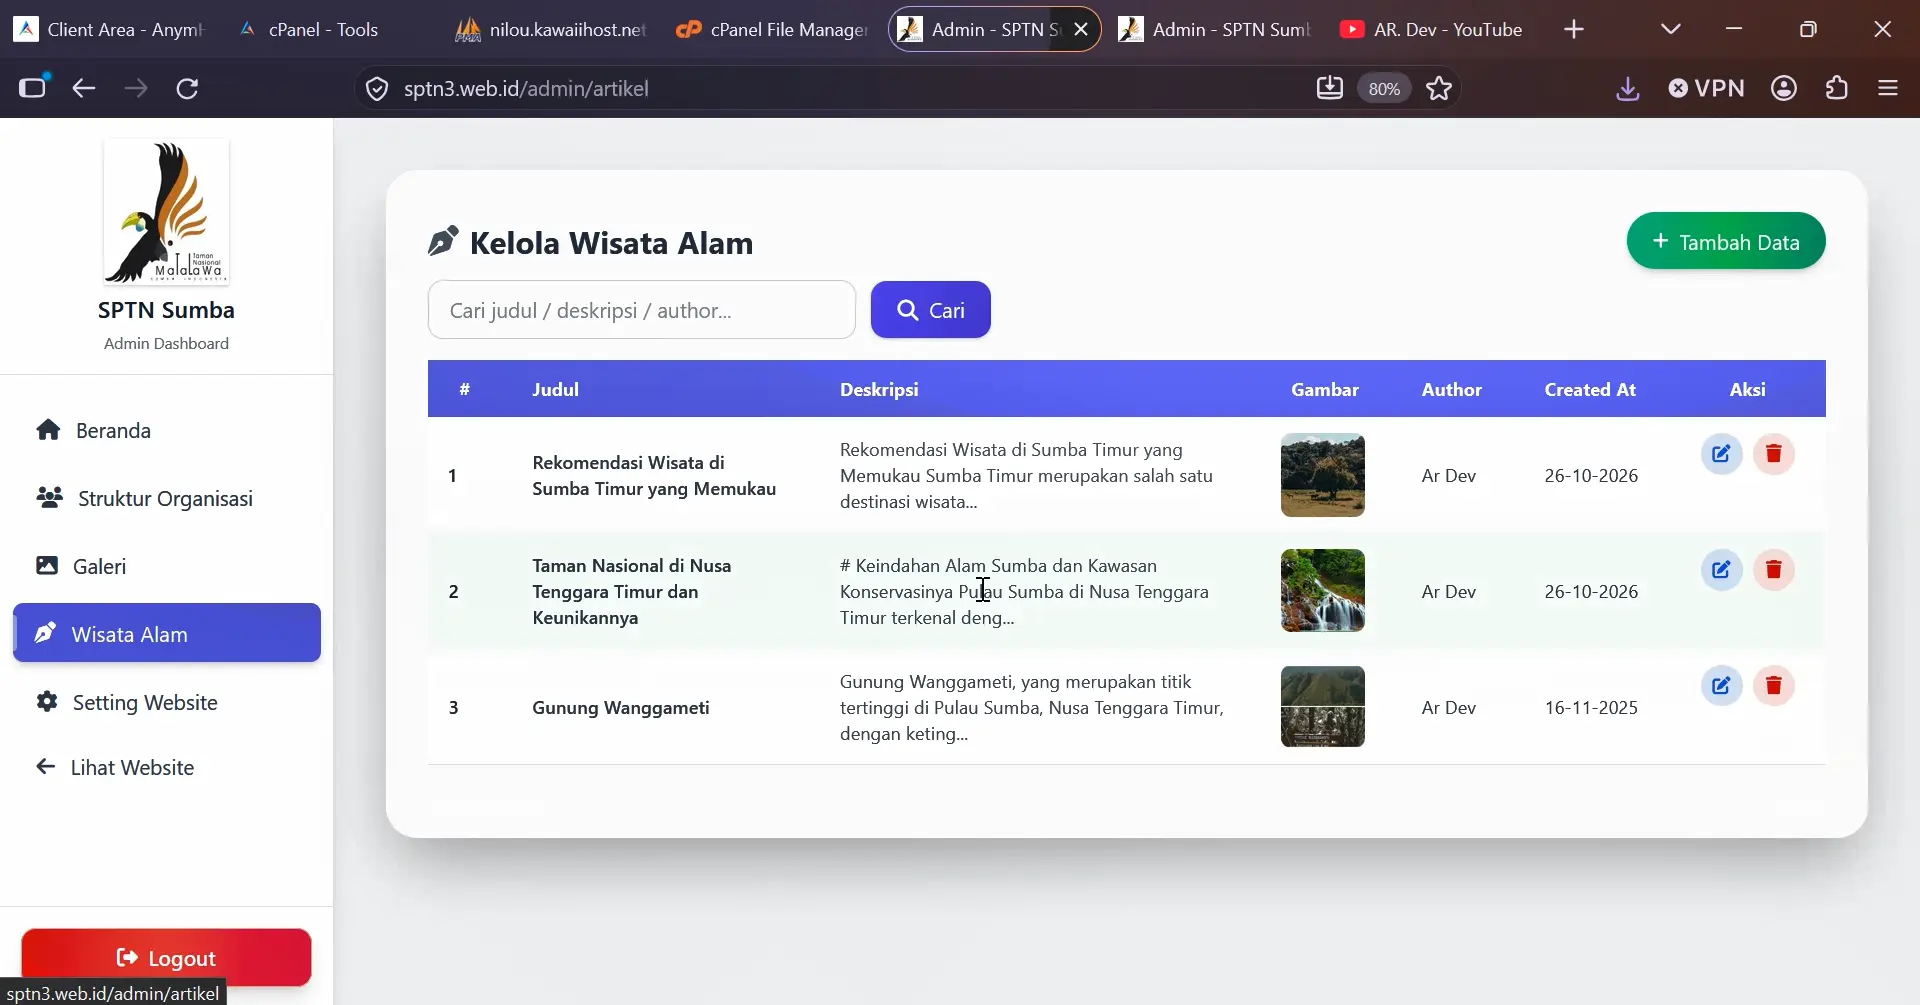
Task: Click the VPN indicator in toolbar
Action: coord(1707,88)
